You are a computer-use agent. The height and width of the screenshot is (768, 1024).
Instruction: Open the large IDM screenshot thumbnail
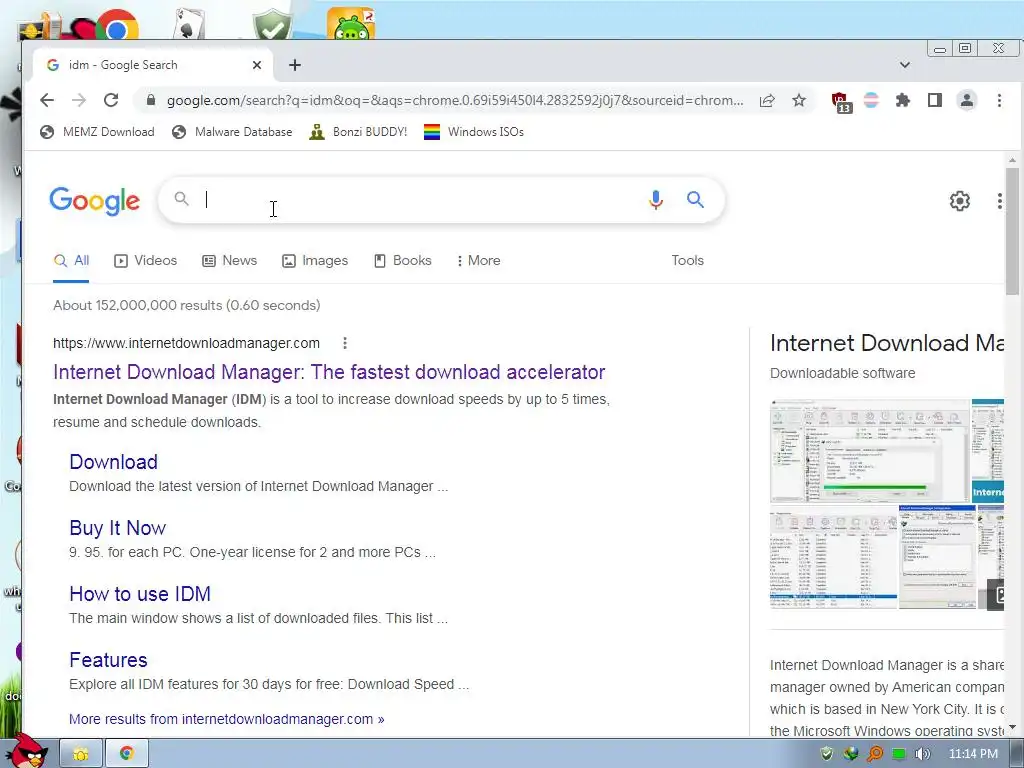tap(870, 451)
